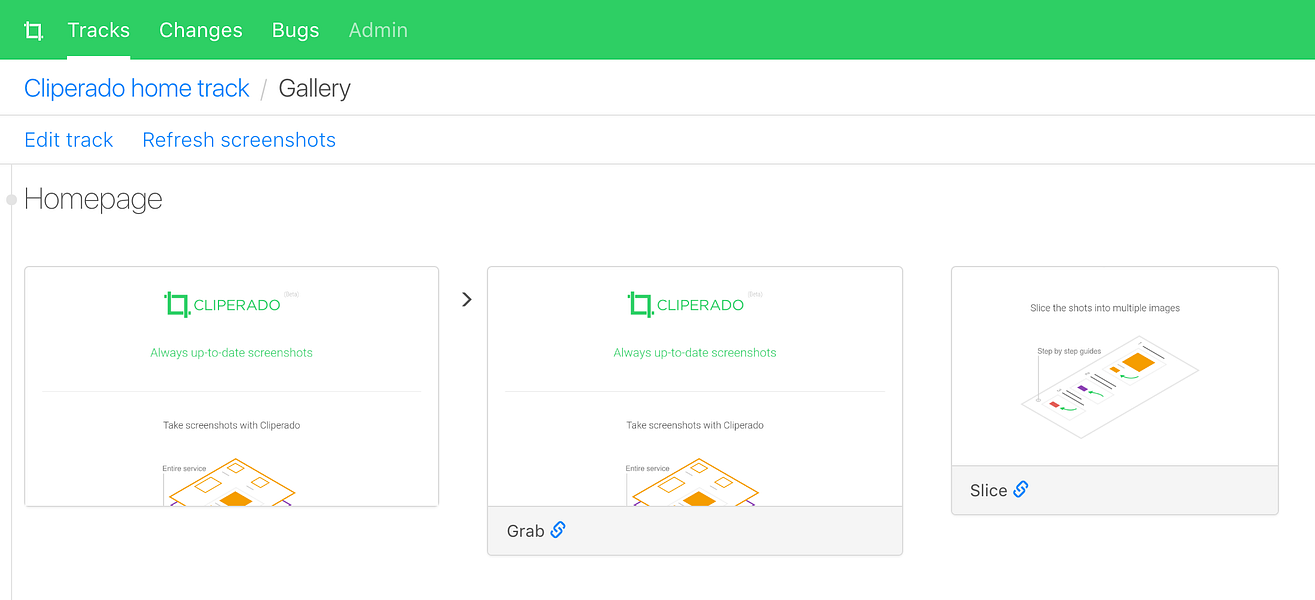Open the Grab screenshot thumbnail
The height and width of the screenshot is (600, 1315).
(x=695, y=386)
